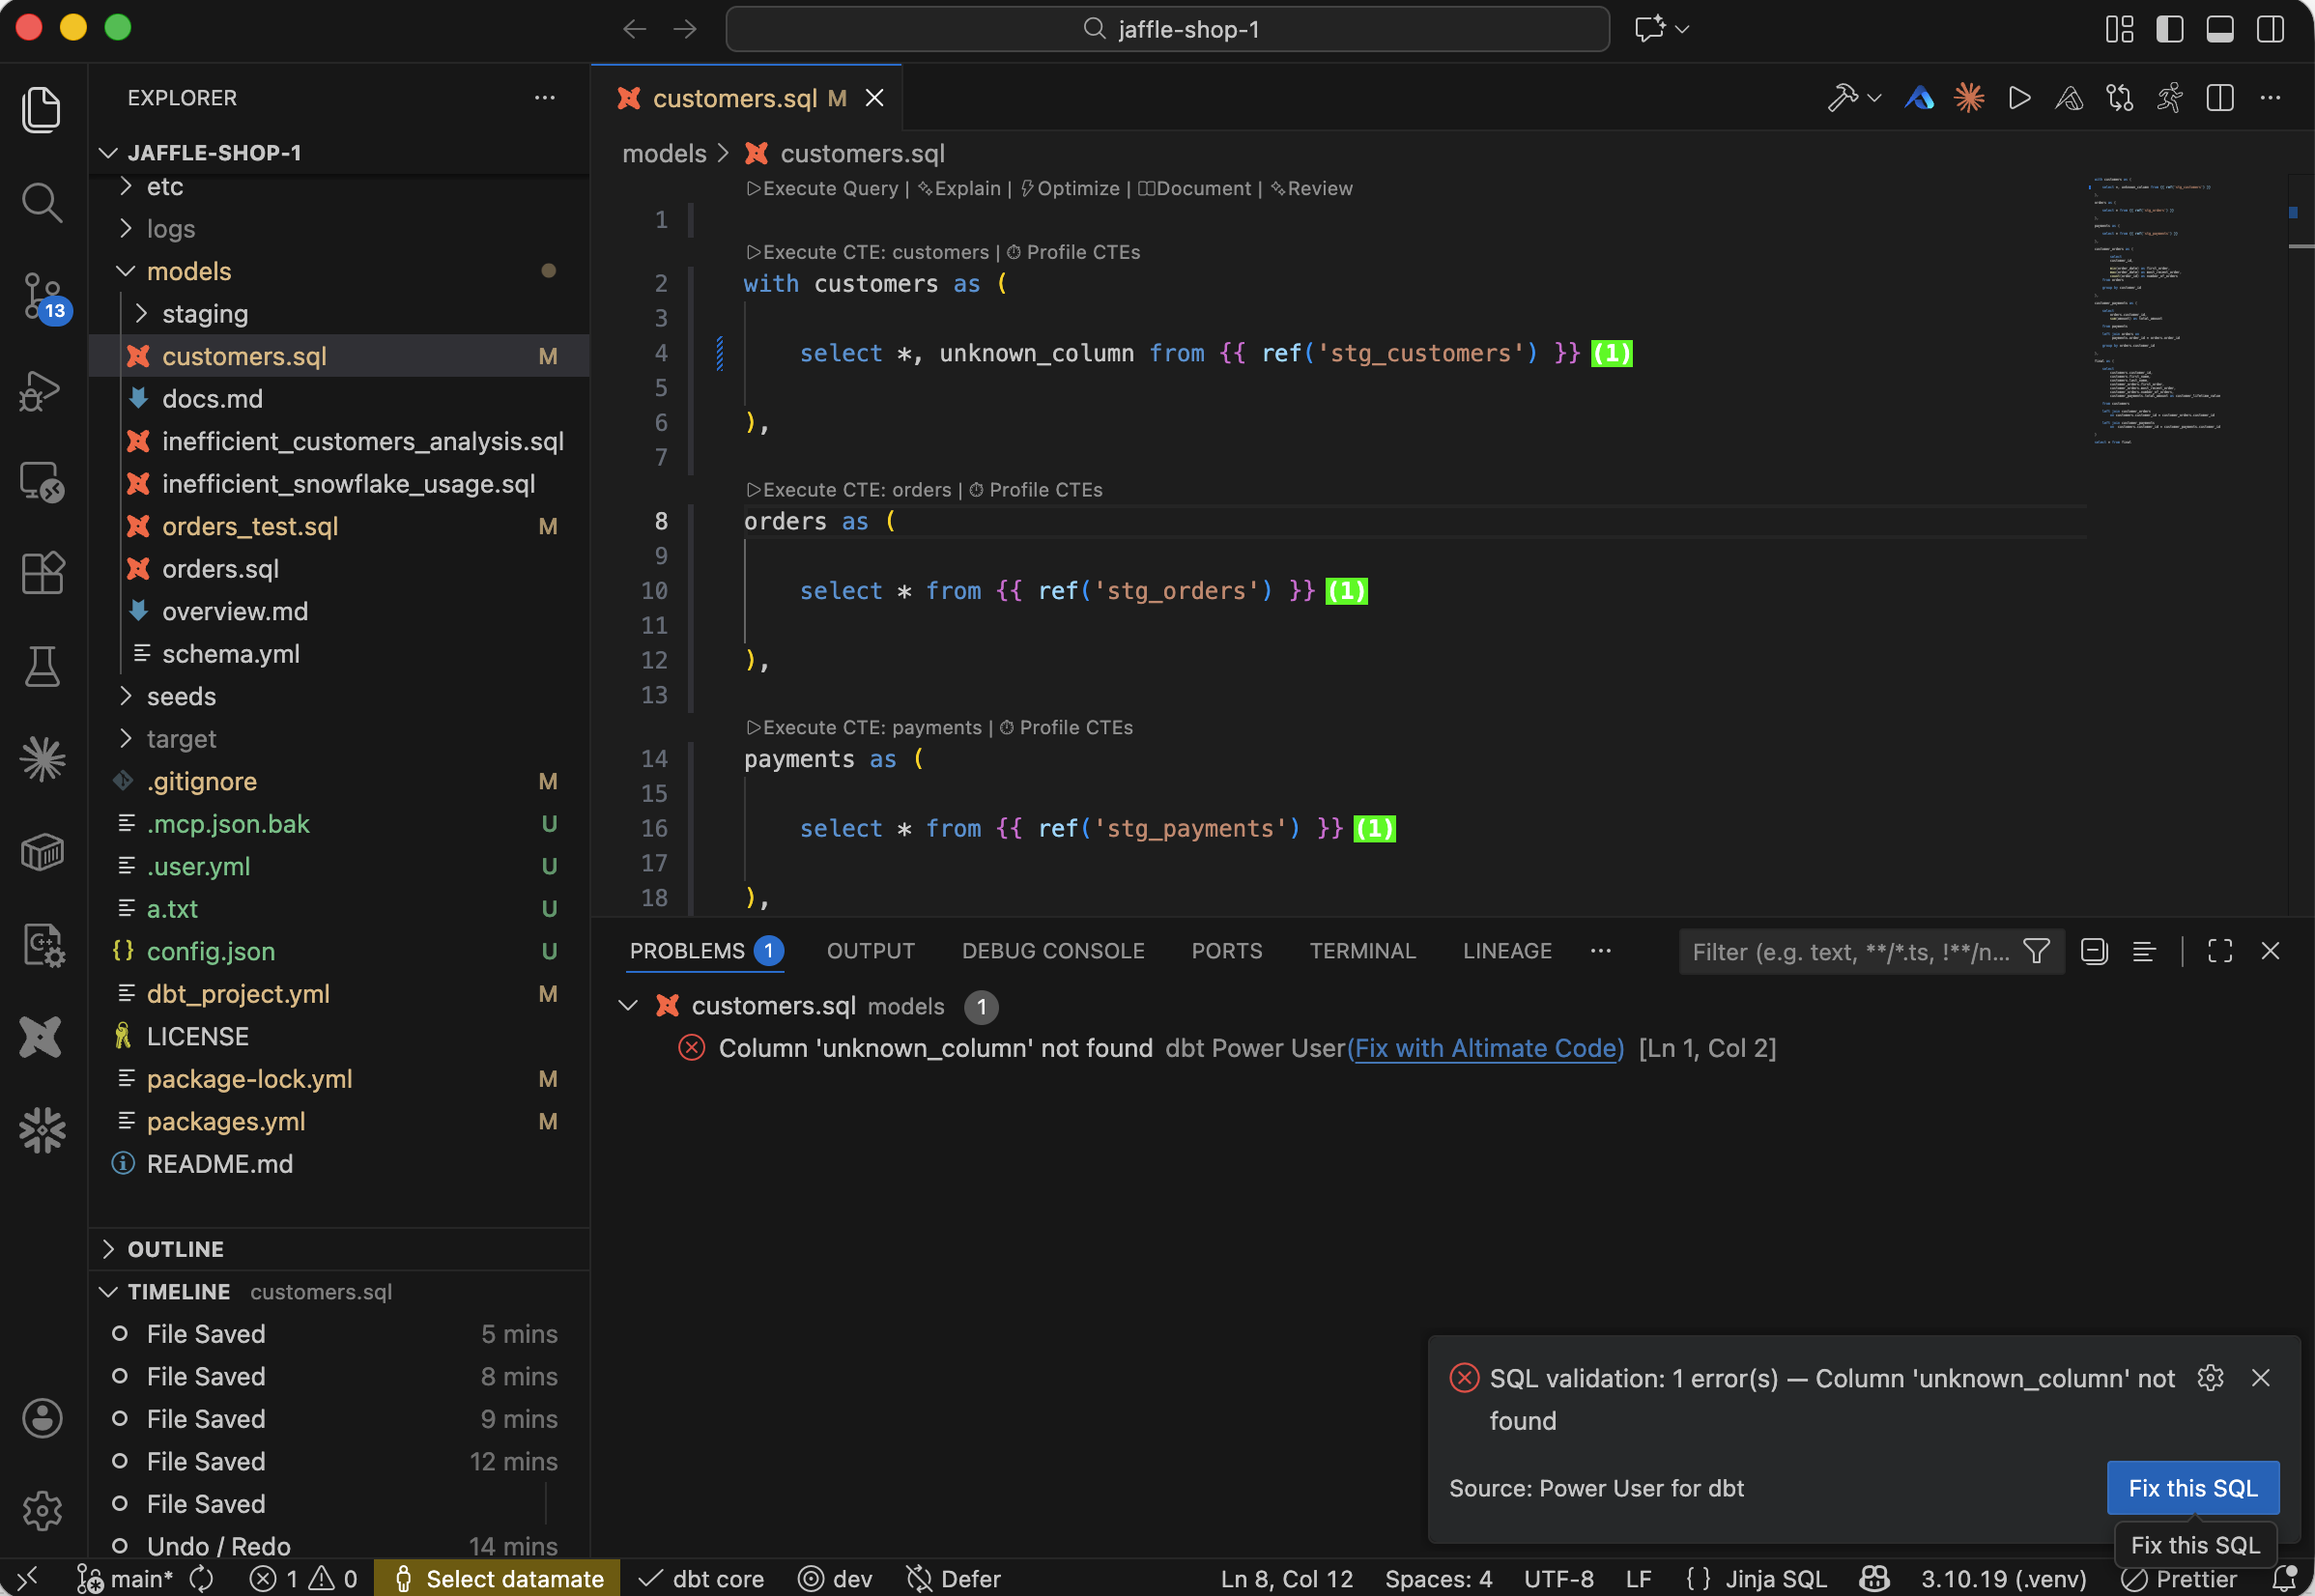Click Execute CTE: orders code lens

click(x=849, y=490)
